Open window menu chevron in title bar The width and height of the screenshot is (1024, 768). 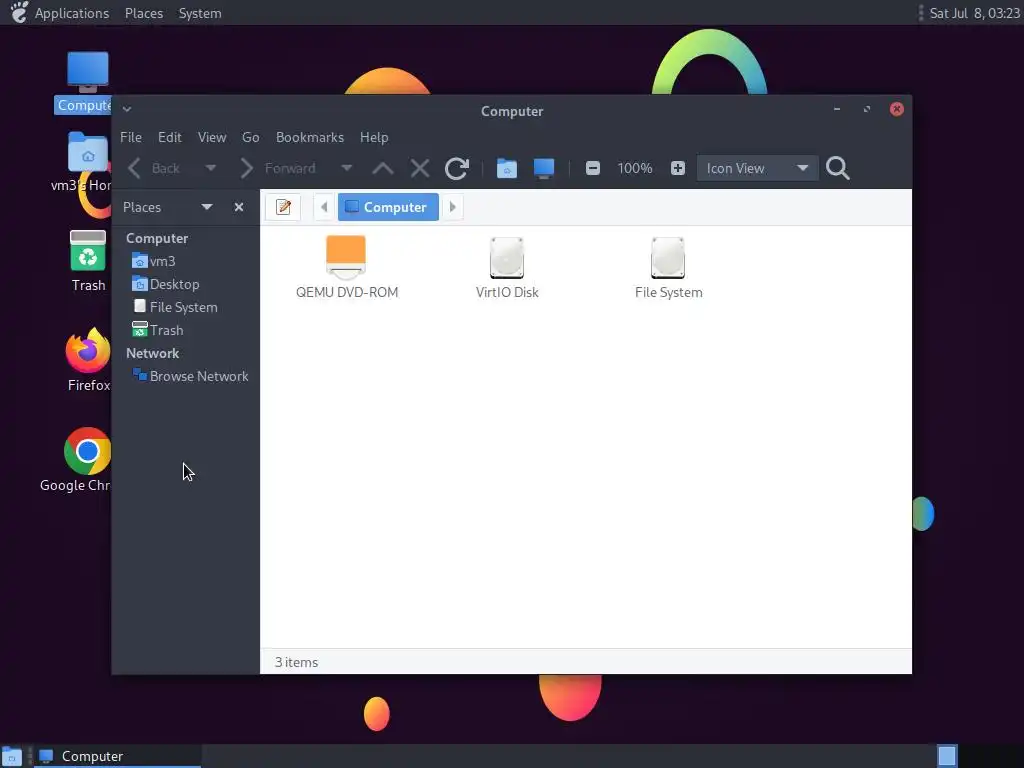click(x=127, y=109)
